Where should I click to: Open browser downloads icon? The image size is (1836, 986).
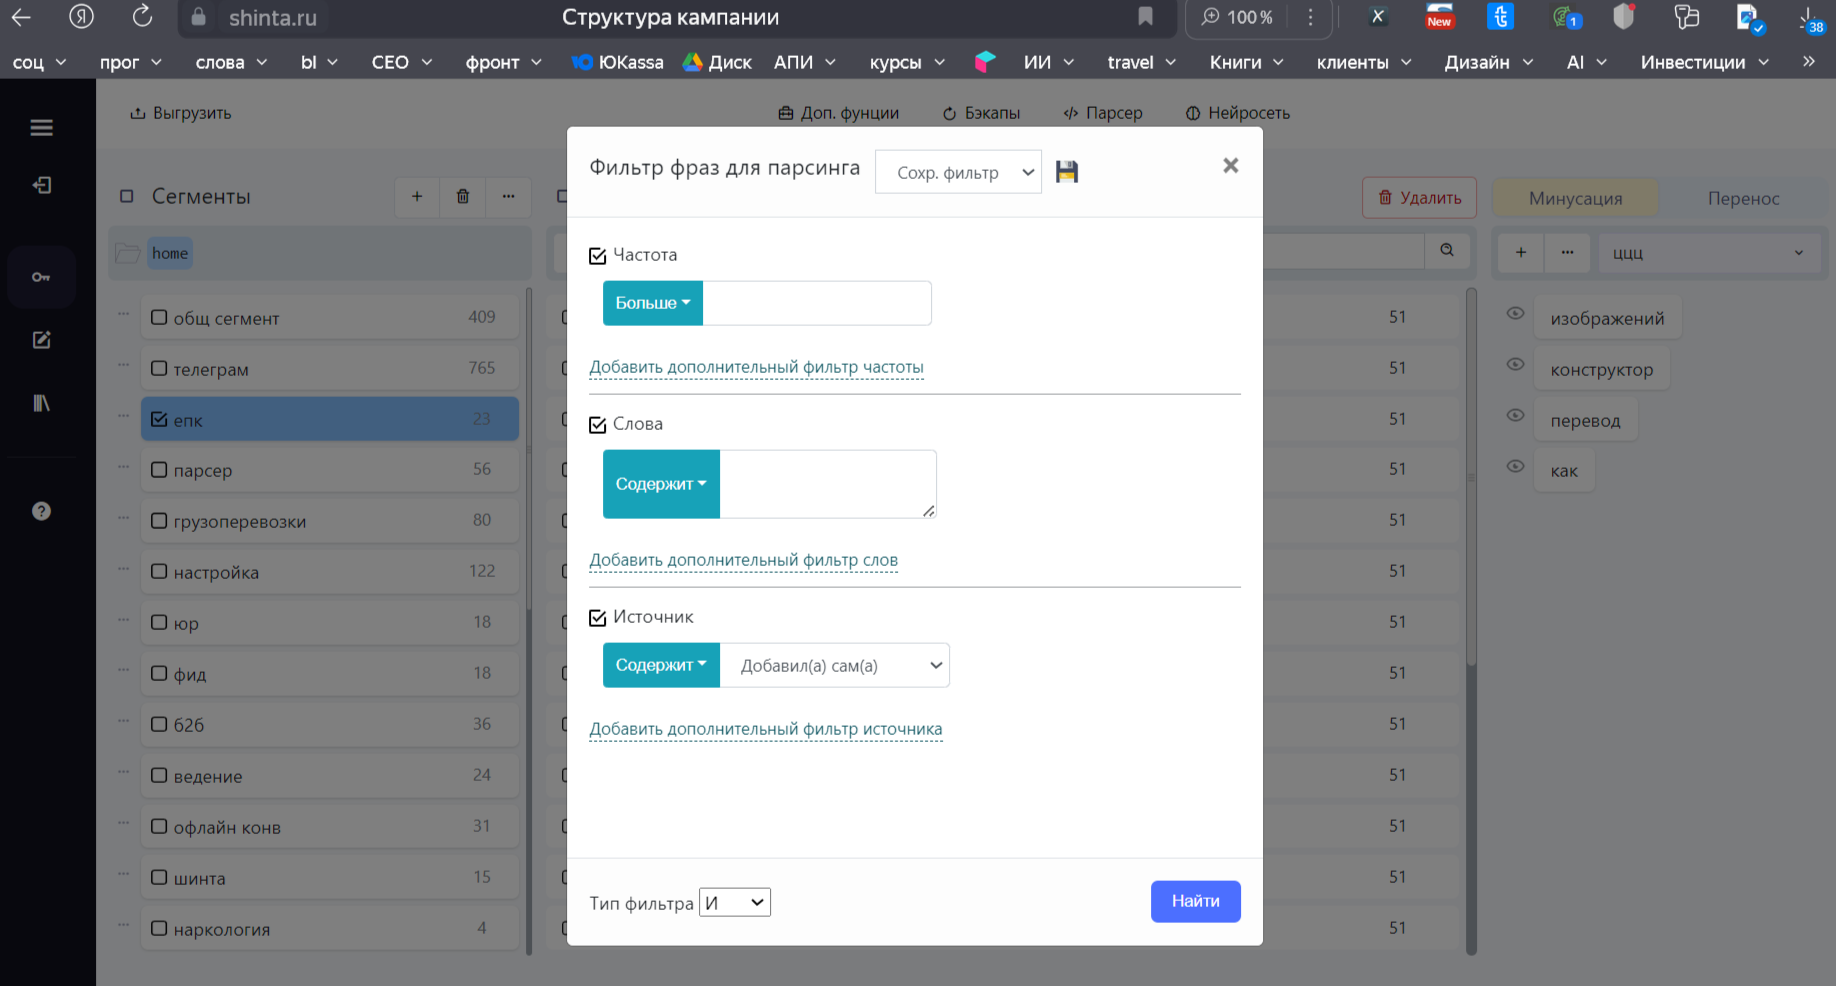[x=1811, y=18]
